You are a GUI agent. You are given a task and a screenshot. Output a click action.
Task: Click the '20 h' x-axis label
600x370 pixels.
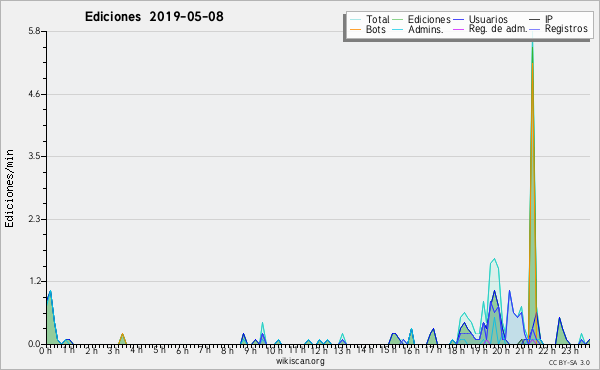(501, 350)
